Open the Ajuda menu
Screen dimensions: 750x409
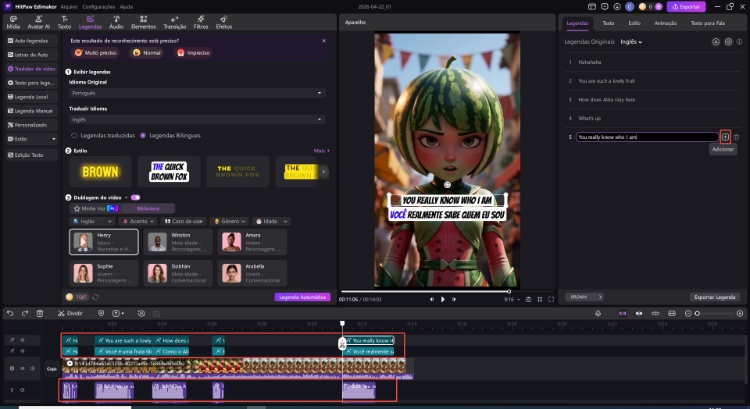pyautogui.click(x=126, y=7)
